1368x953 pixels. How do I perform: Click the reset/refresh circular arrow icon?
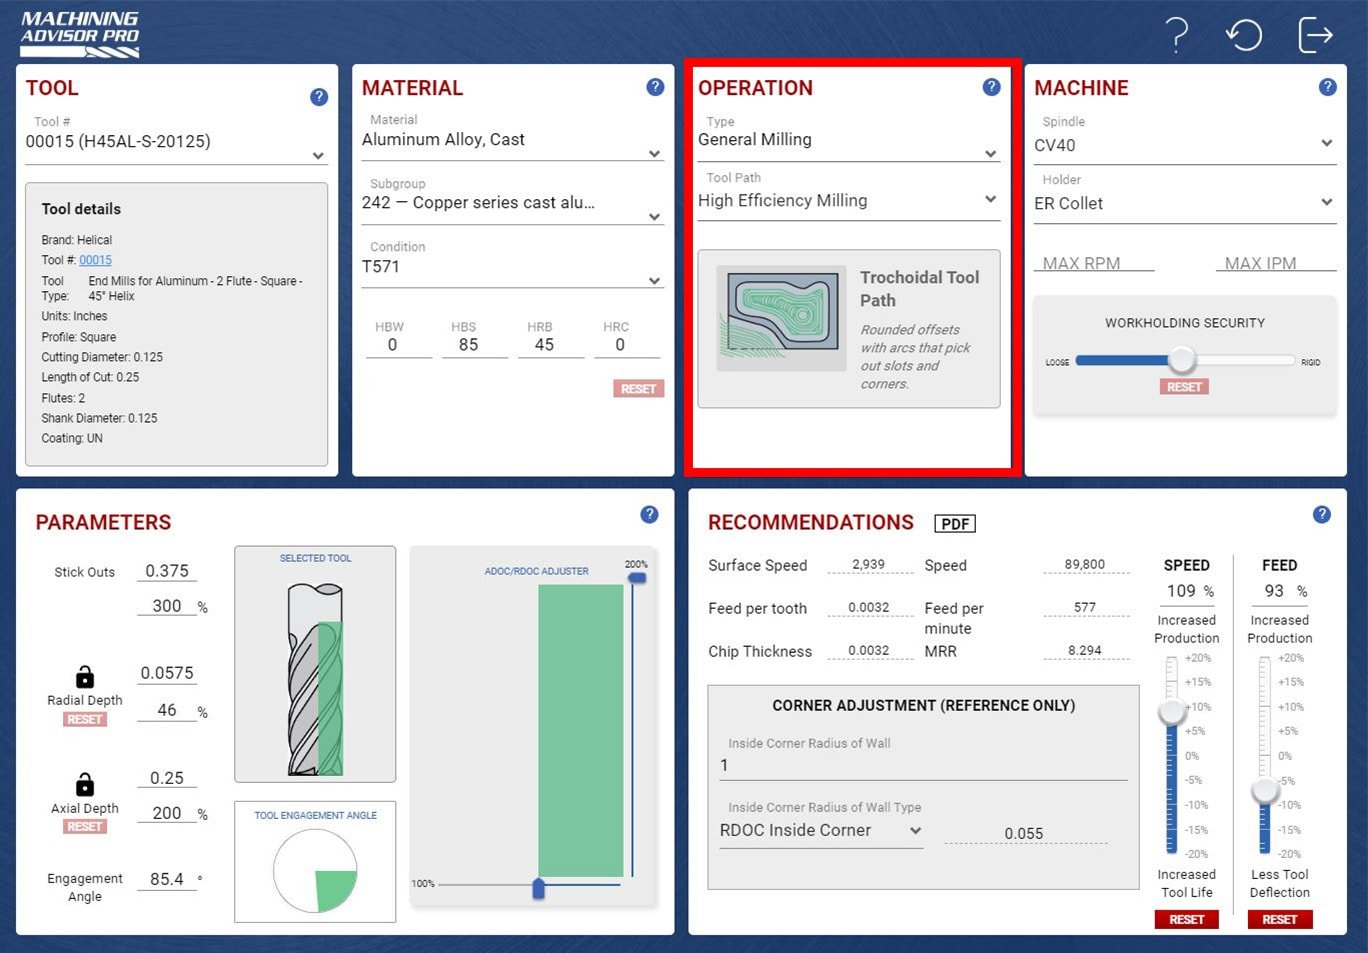click(x=1244, y=35)
